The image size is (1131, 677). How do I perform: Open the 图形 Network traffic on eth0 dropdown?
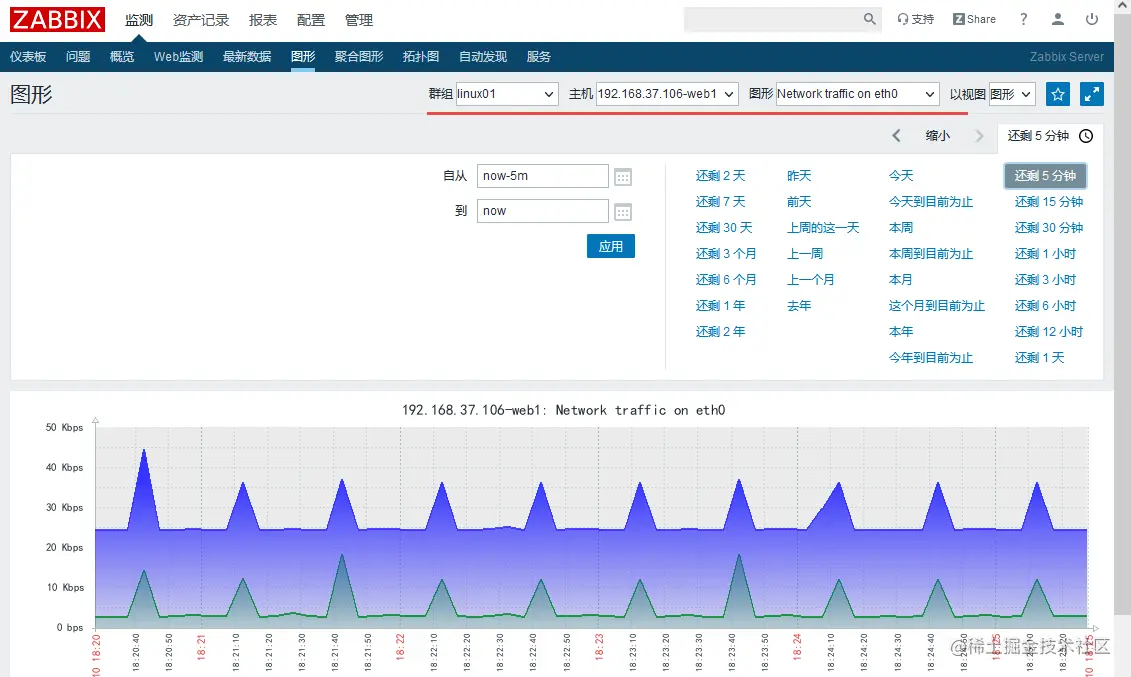[x=858, y=94]
